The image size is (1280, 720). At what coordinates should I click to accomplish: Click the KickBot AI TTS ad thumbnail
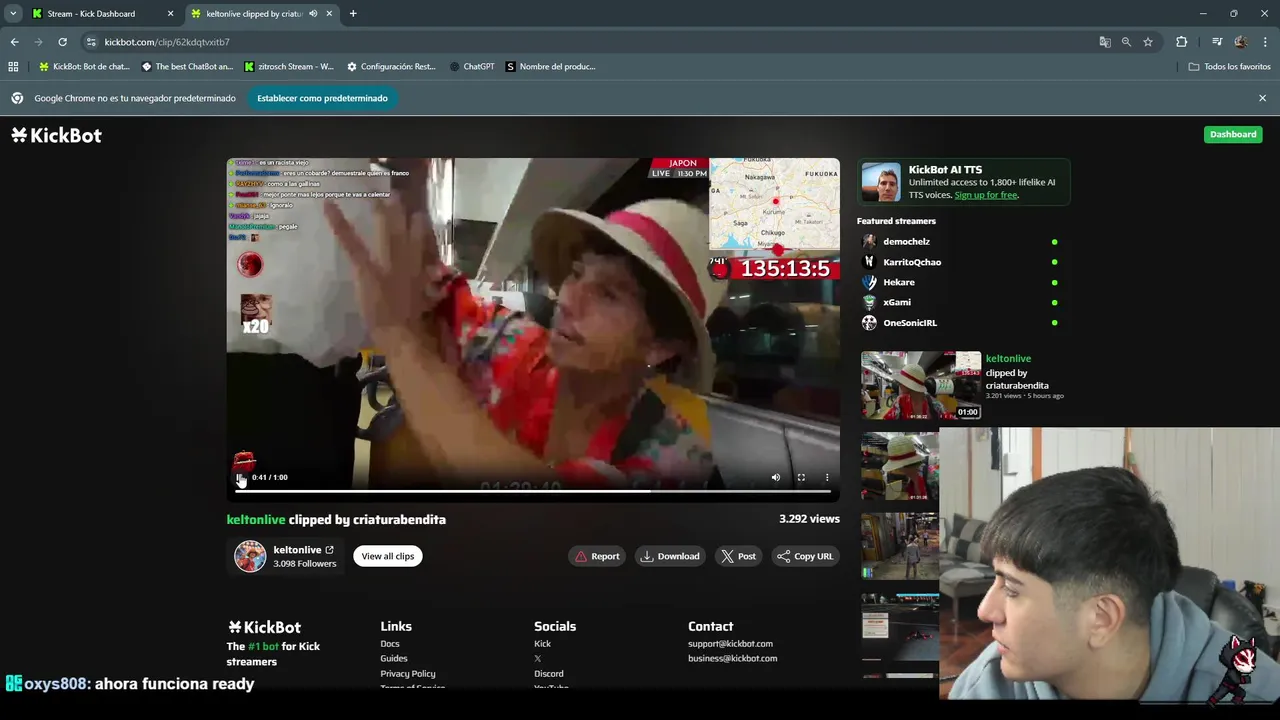tap(881, 182)
